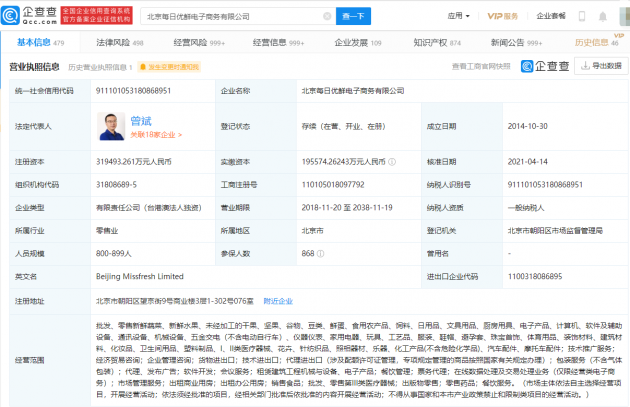The image size is (630, 407).
Task: Switch to the 企业发展 tab
Action: [x=358, y=43]
